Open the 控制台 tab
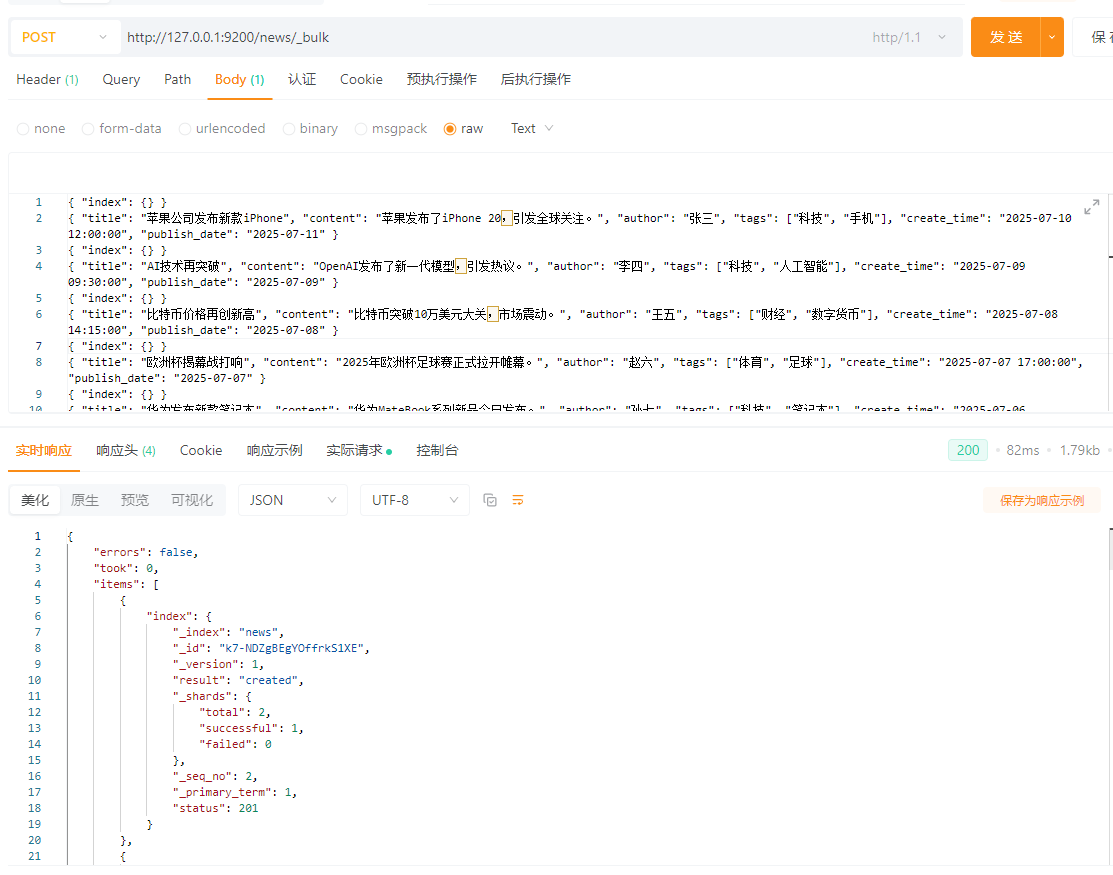The width and height of the screenshot is (1113, 875). tap(437, 451)
